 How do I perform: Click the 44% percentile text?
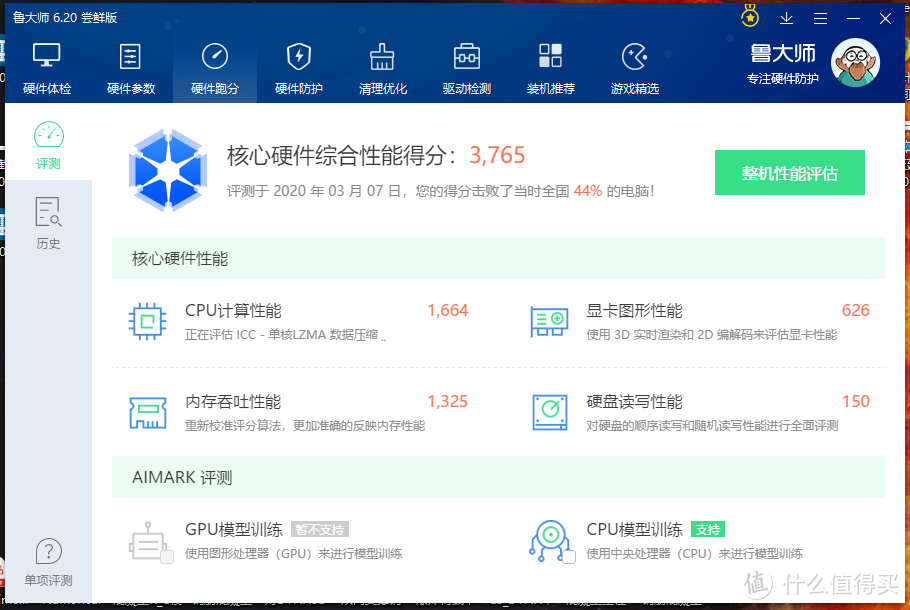coord(588,191)
